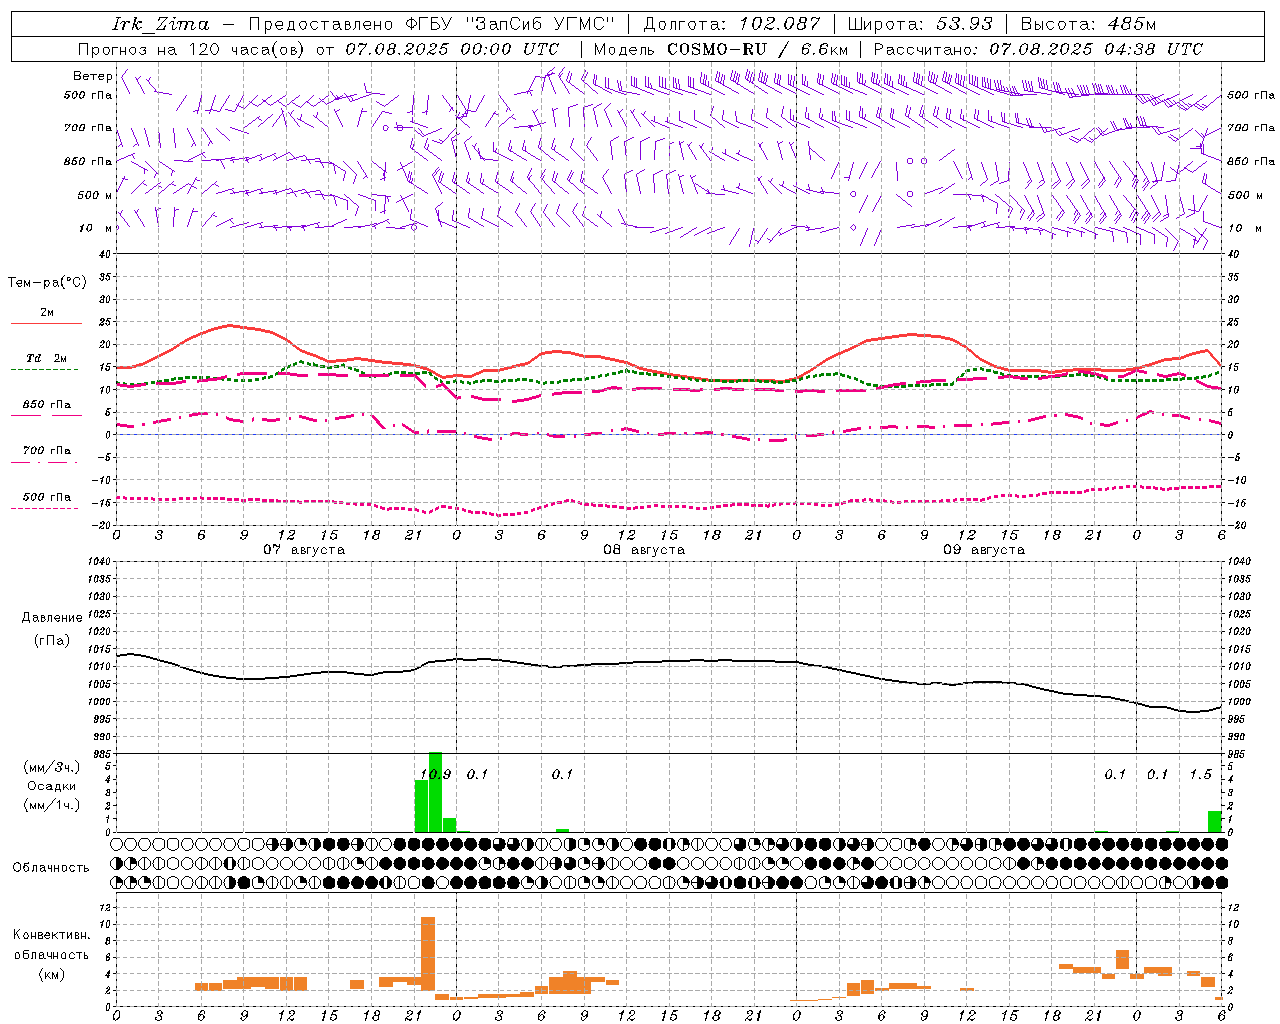The height and width of the screenshot is (1024, 1280).
Task: Click the "700 гПа" dash-dot legend entry
Action: (x=46, y=450)
